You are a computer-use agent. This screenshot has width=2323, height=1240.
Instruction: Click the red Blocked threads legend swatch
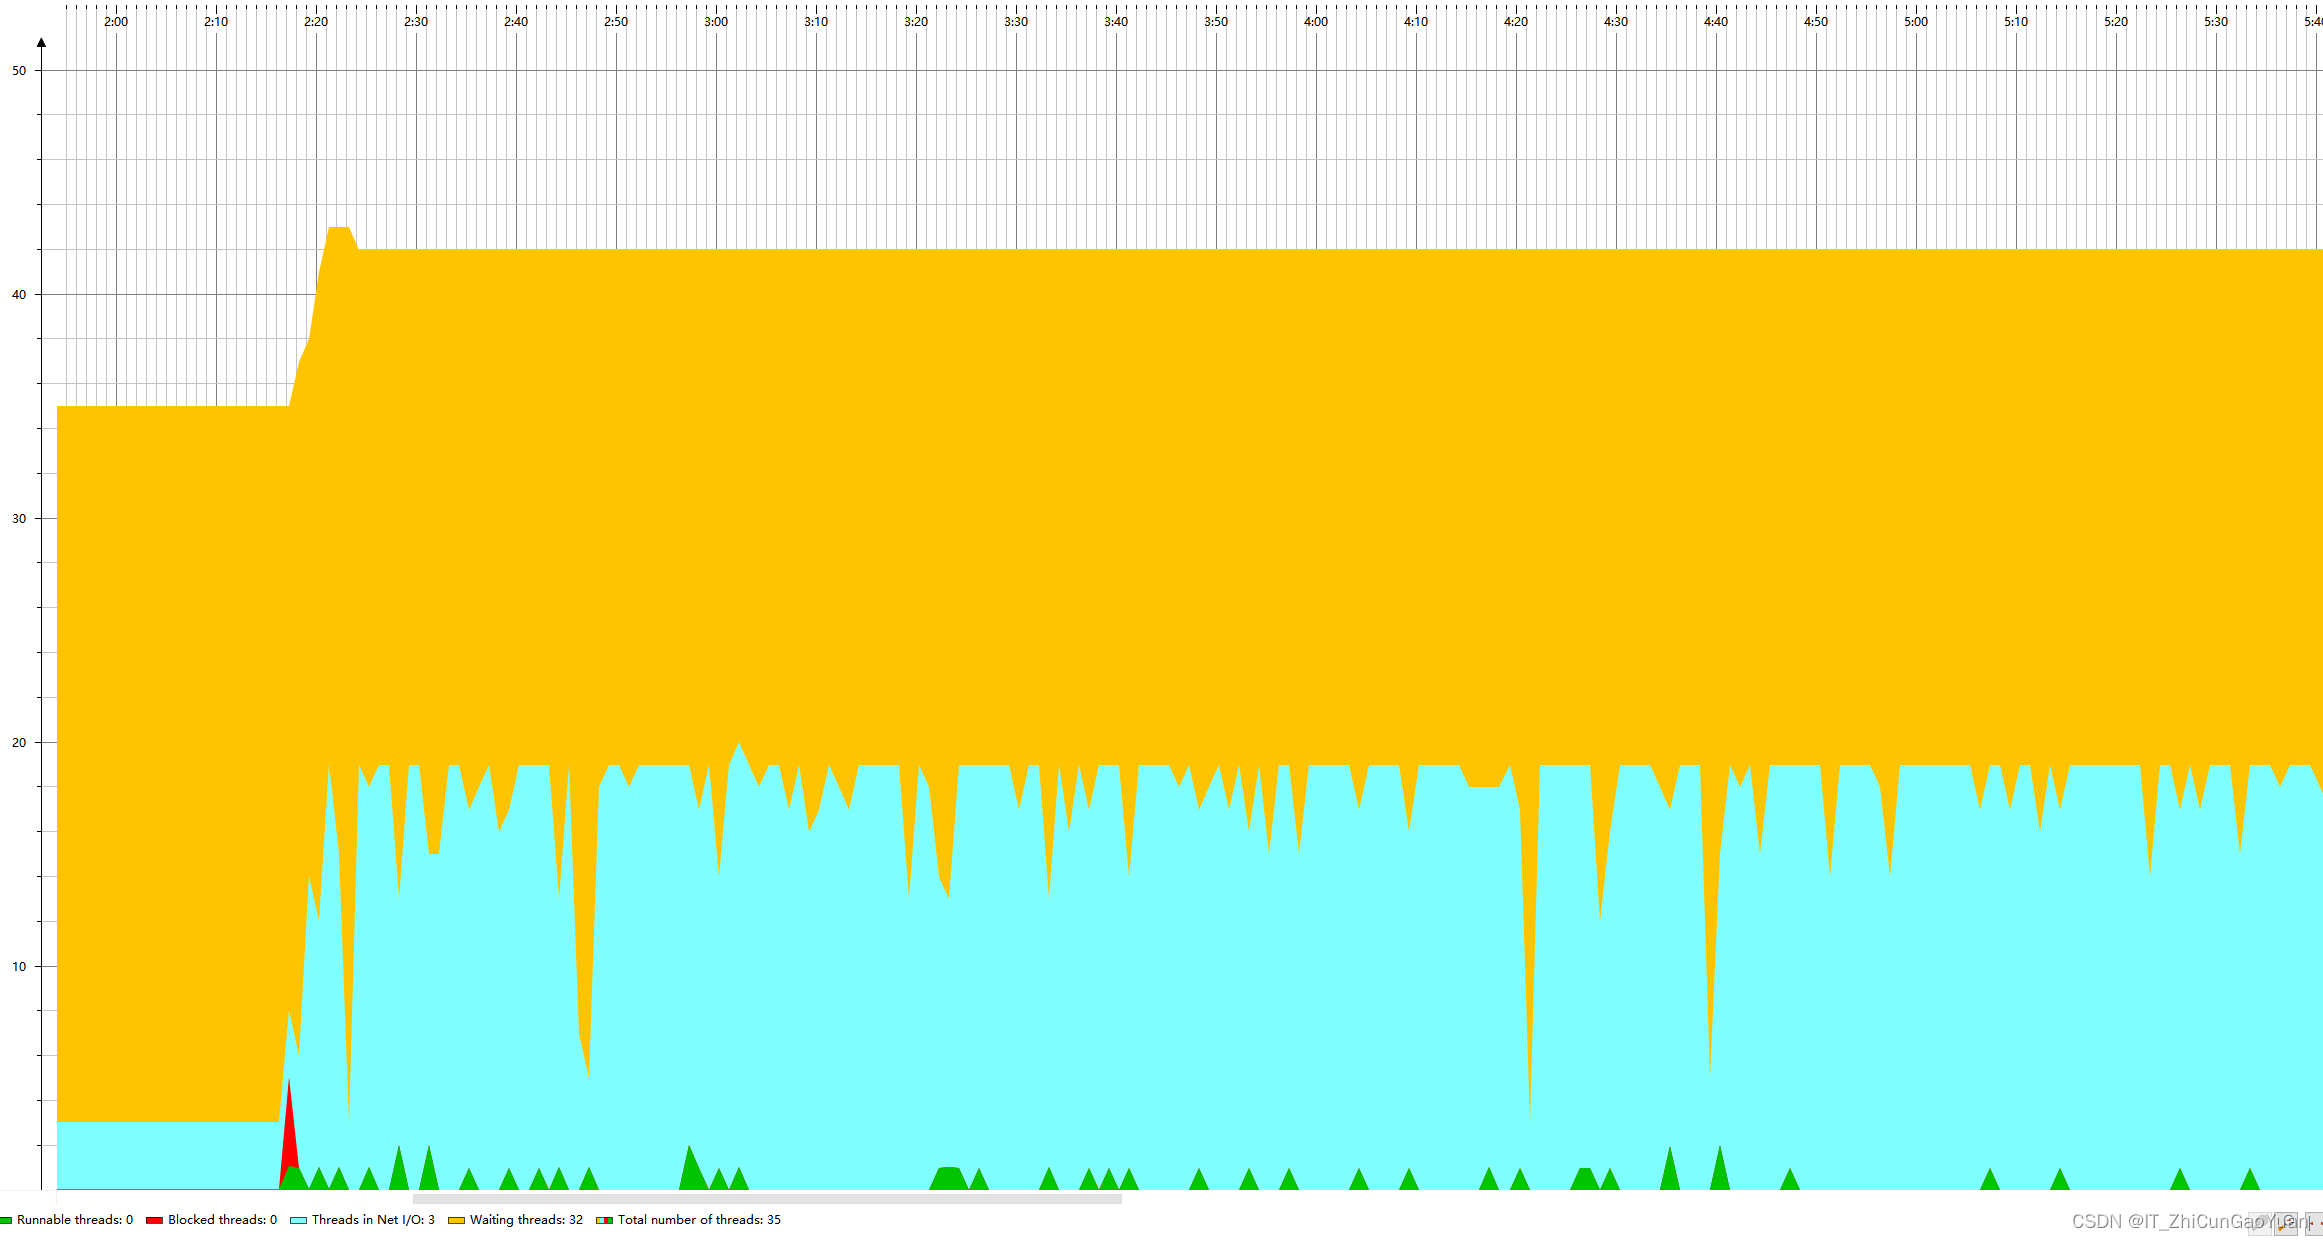pos(154,1220)
